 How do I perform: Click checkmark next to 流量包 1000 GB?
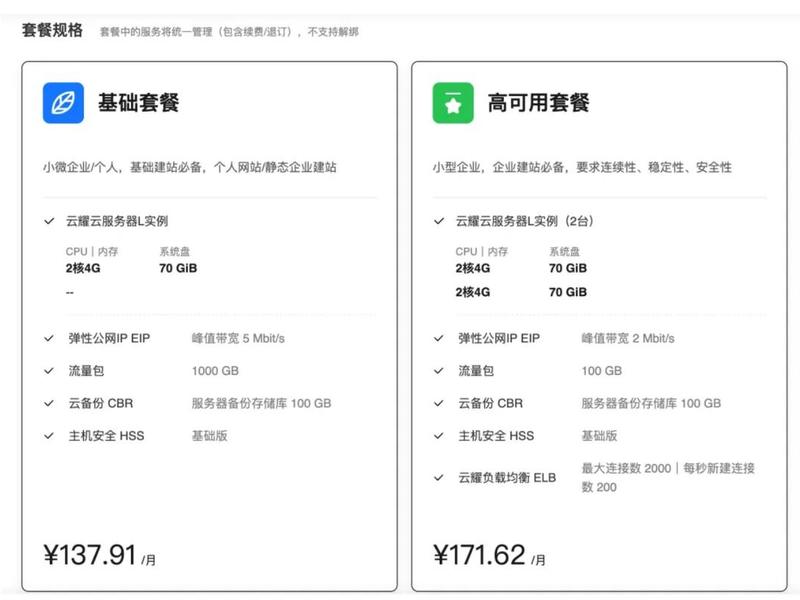49,371
